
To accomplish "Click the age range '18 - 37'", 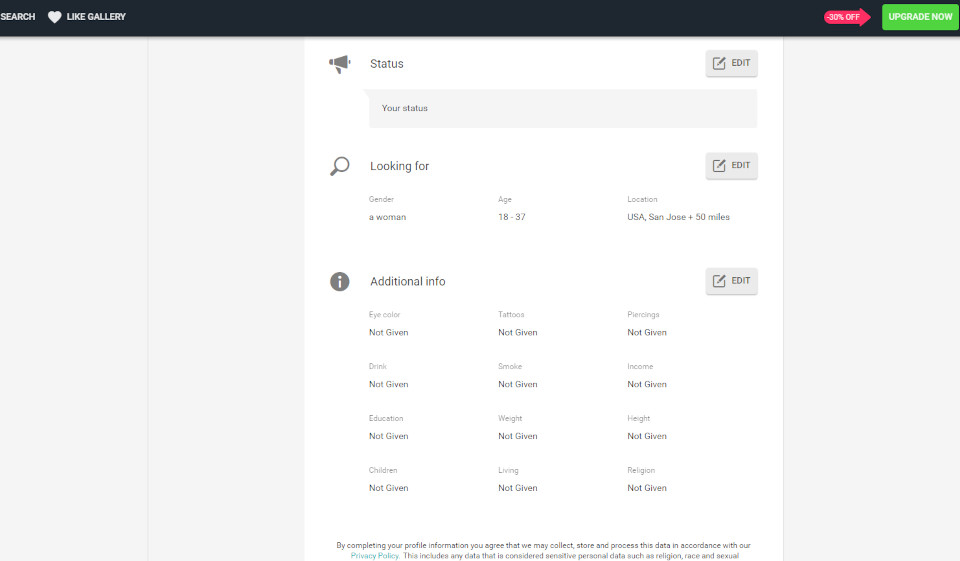I will (511, 217).
